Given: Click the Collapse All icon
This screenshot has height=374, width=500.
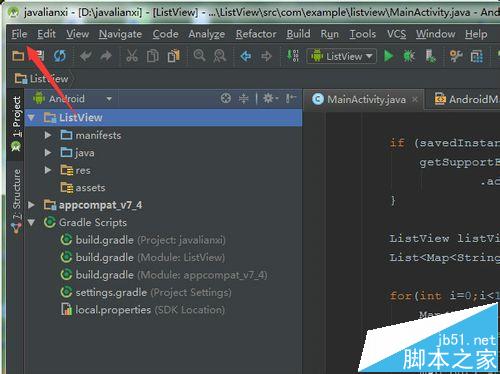Looking at the screenshot, I should [244, 99].
